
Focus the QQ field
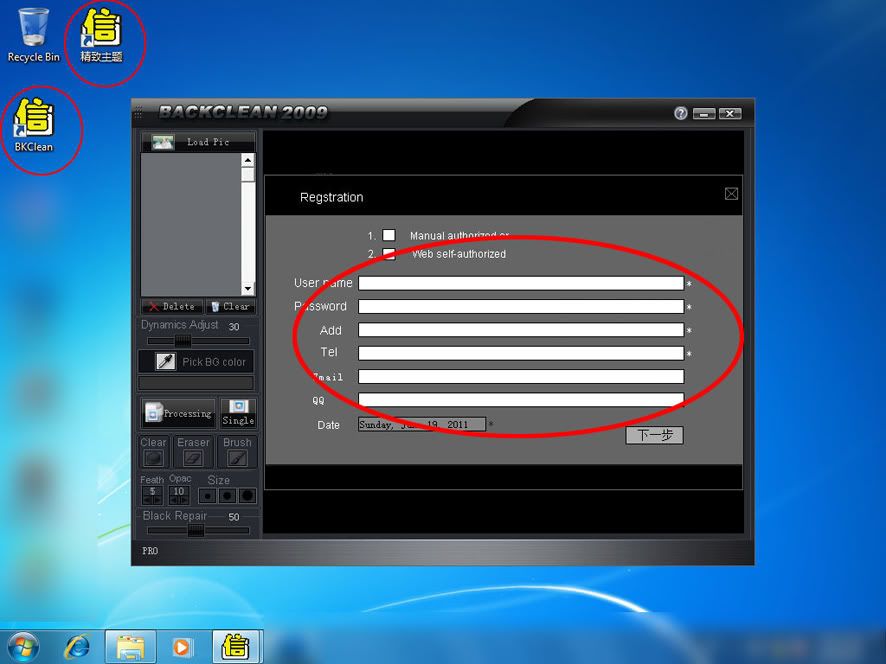[521, 400]
